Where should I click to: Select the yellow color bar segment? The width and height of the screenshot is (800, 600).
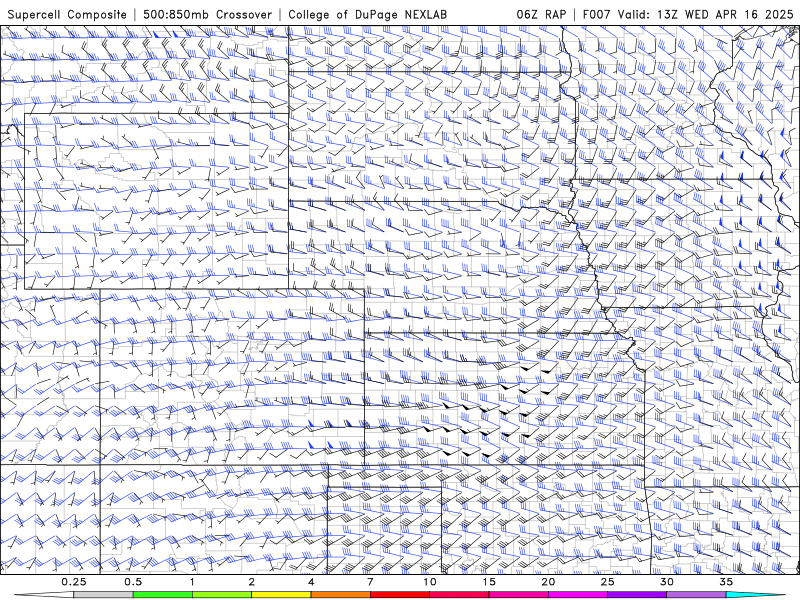[x=281, y=595]
